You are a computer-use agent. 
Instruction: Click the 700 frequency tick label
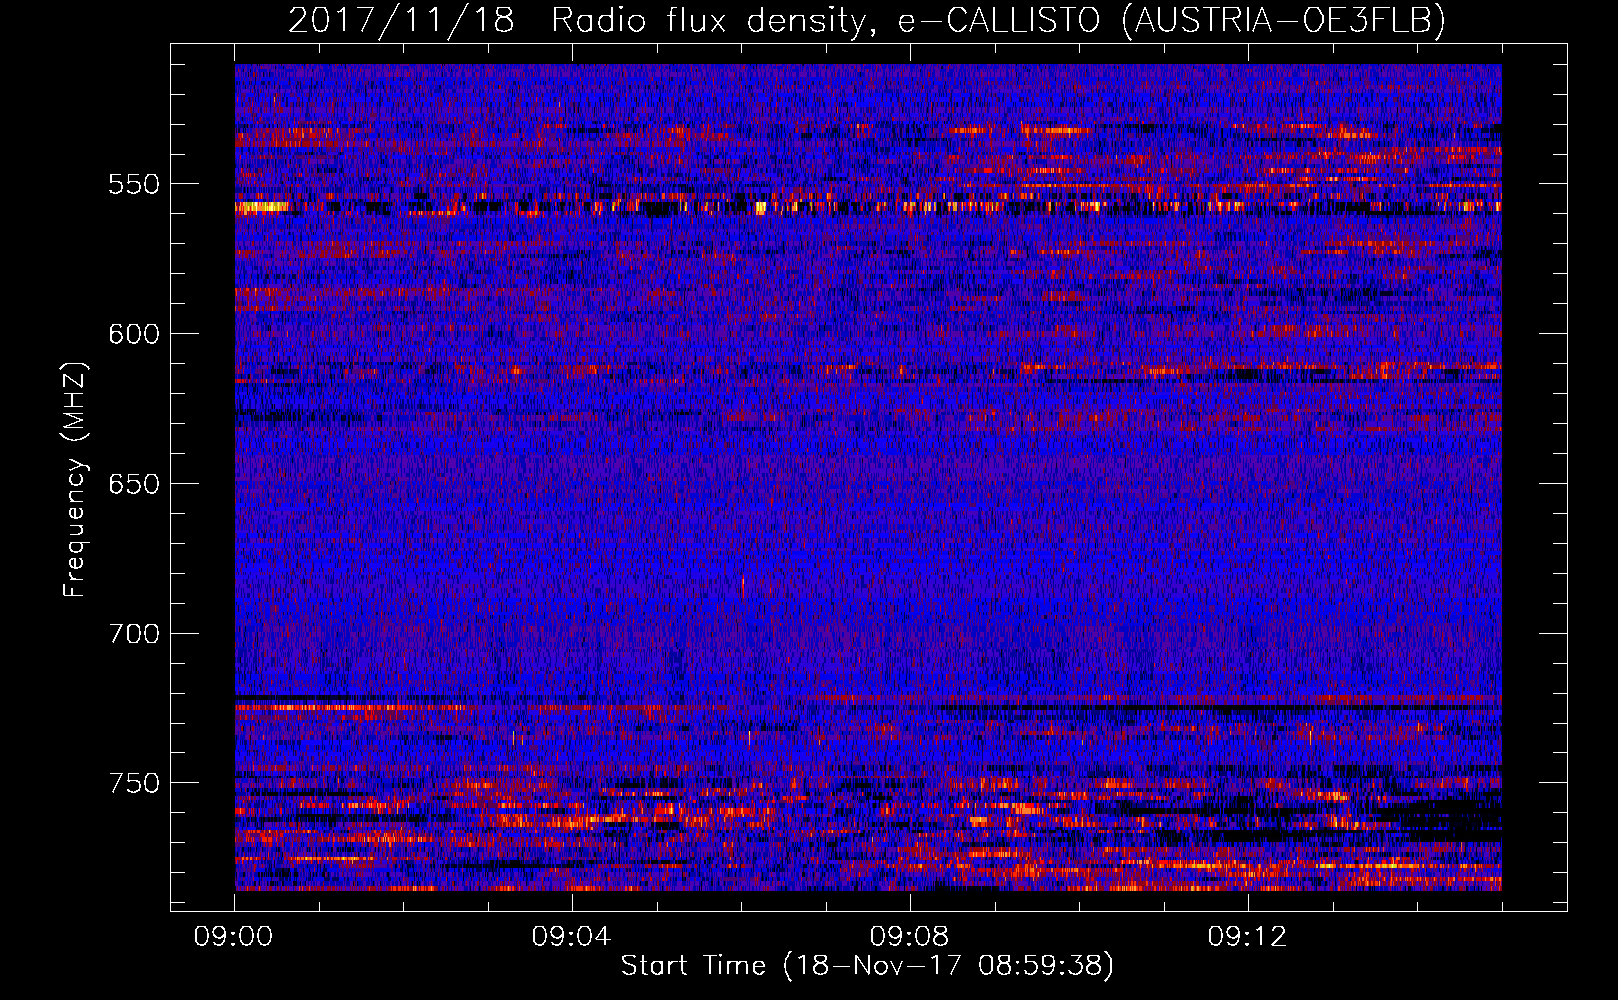(134, 634)
